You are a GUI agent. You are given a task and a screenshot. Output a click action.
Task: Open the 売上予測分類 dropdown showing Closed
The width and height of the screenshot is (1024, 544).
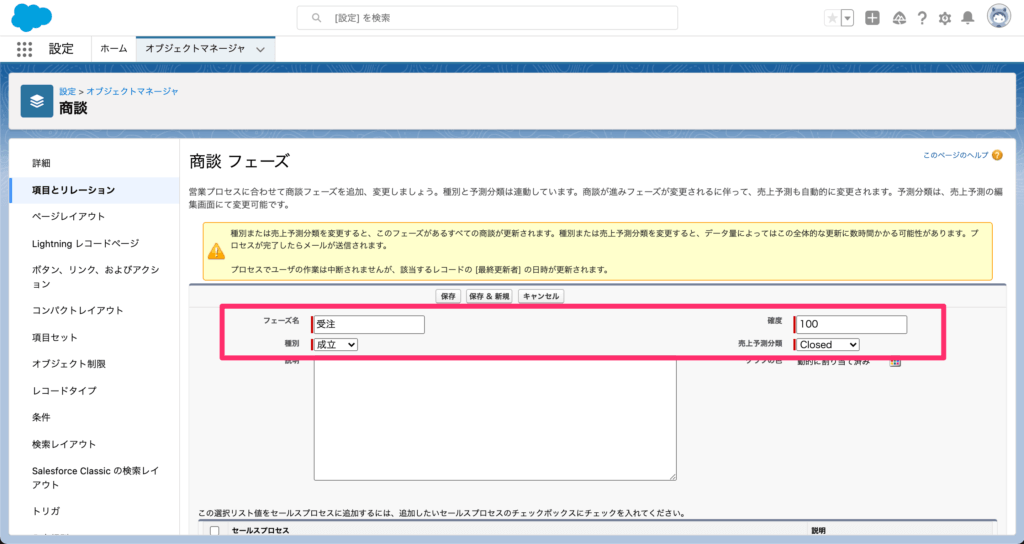[x=827, y=345]
